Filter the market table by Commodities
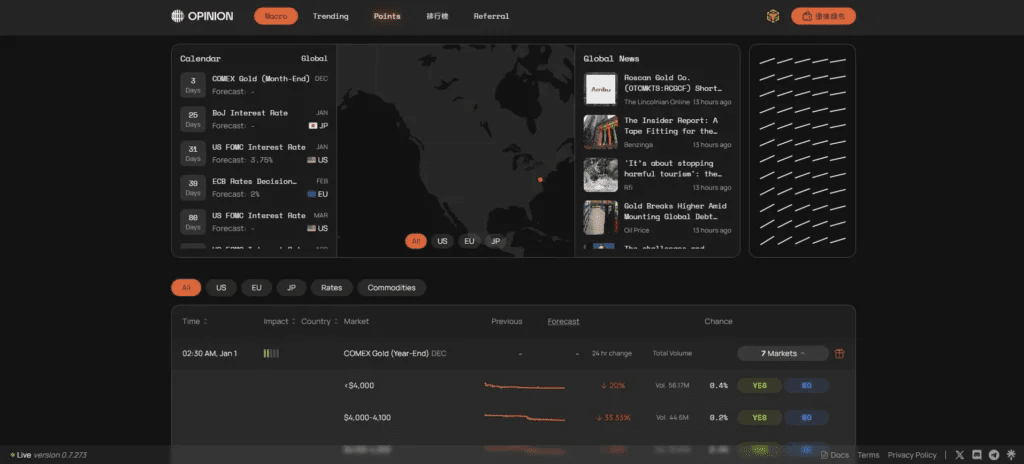 [x=391, y=288]
